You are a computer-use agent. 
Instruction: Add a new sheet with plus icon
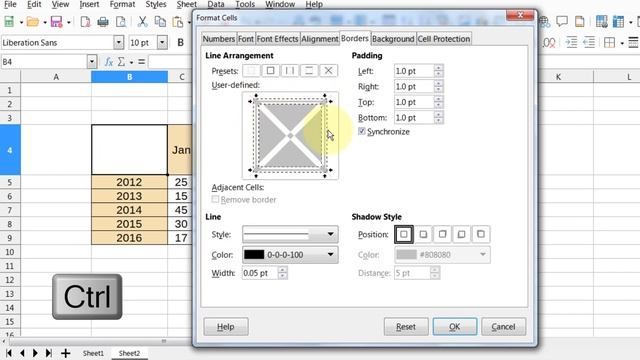coord(65,353)
